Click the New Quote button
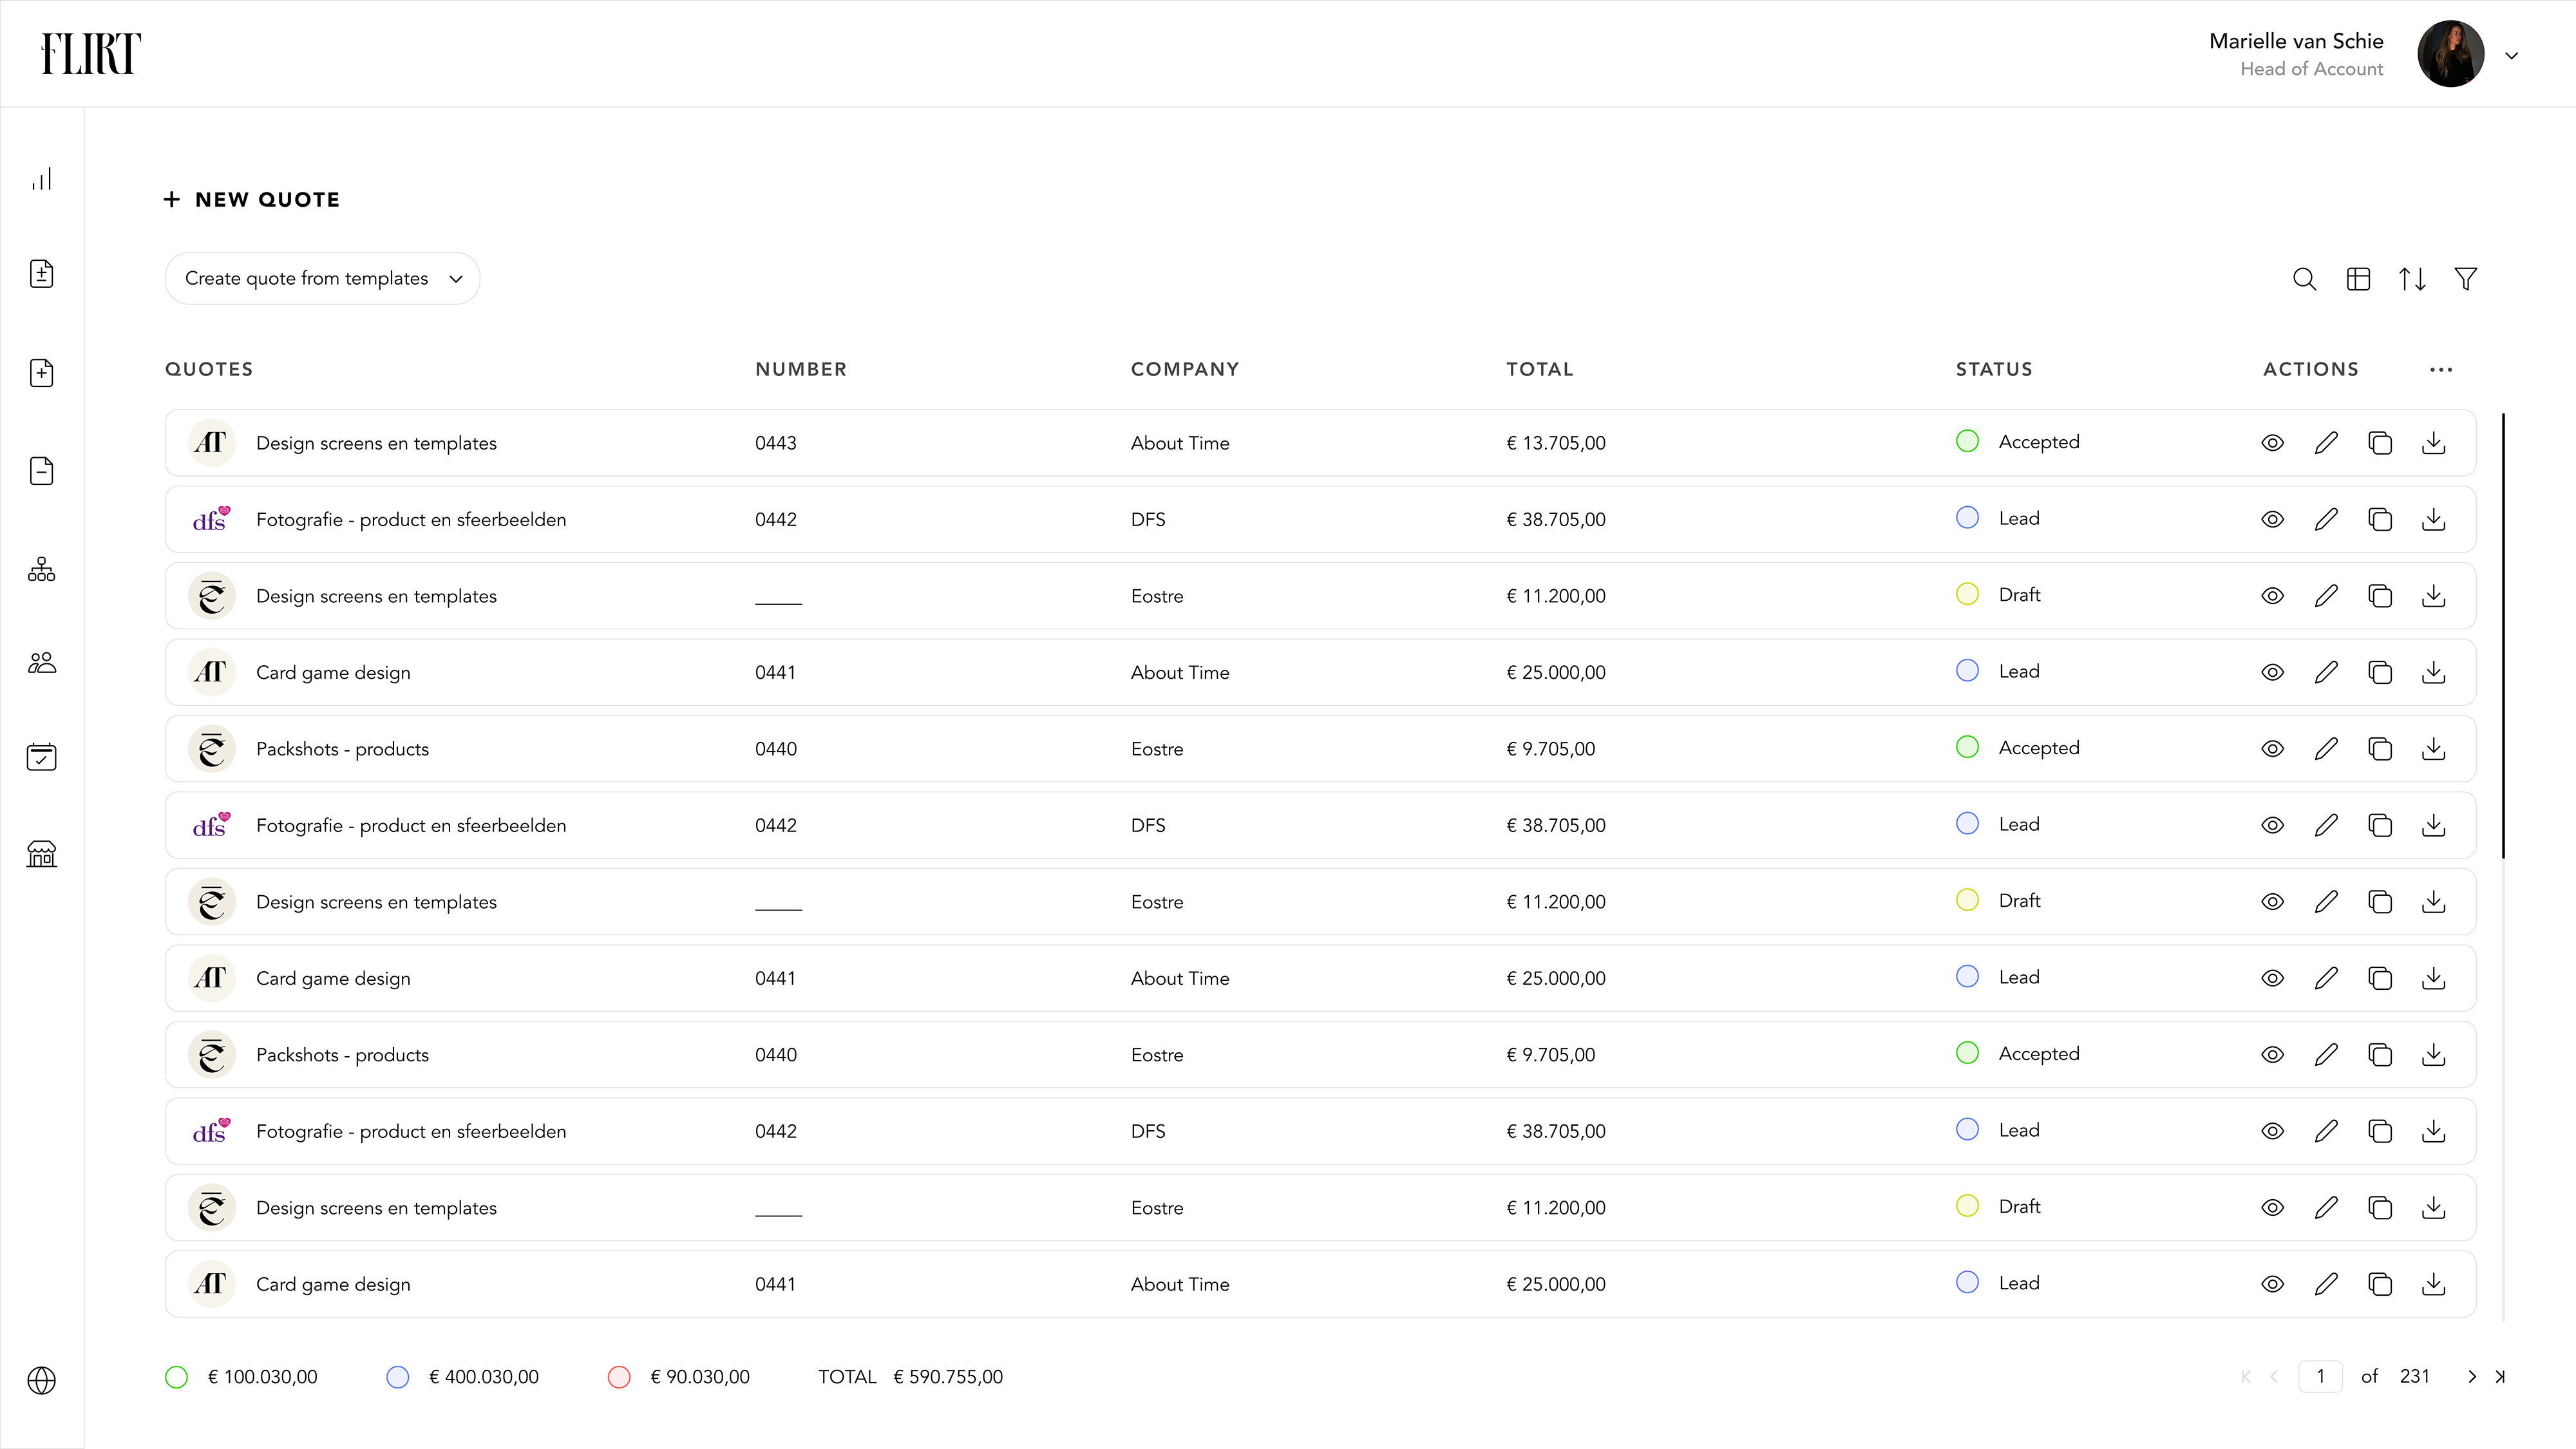 252,199
